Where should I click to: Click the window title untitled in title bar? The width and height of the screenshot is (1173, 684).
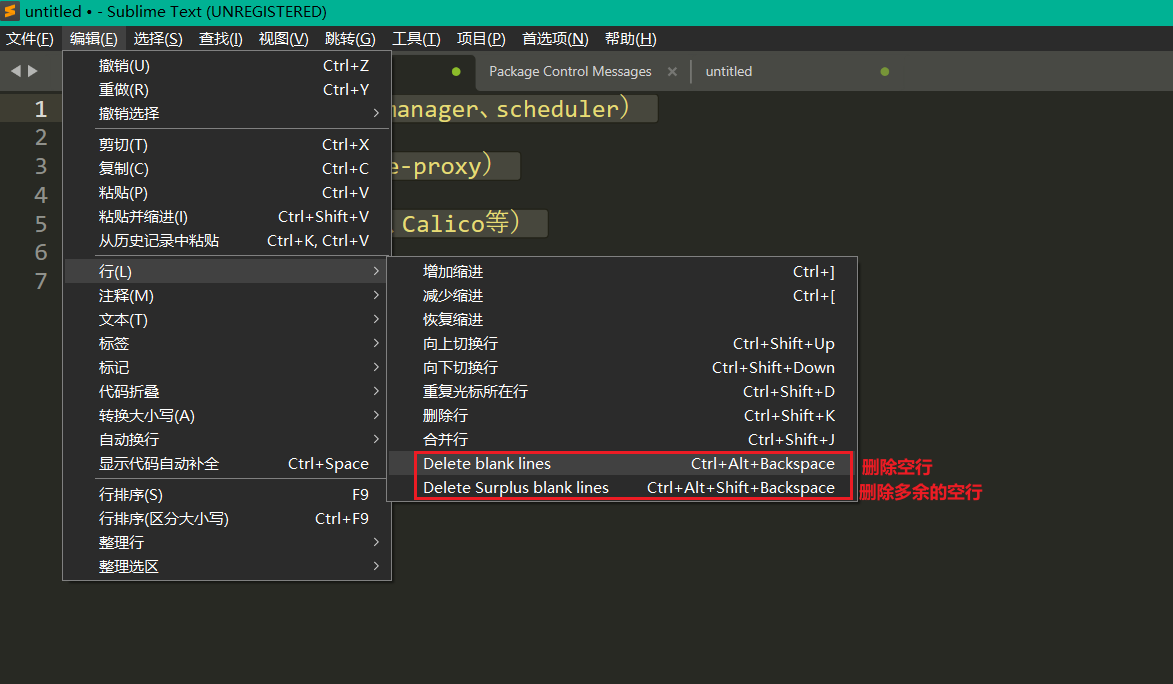pos(53,12)
